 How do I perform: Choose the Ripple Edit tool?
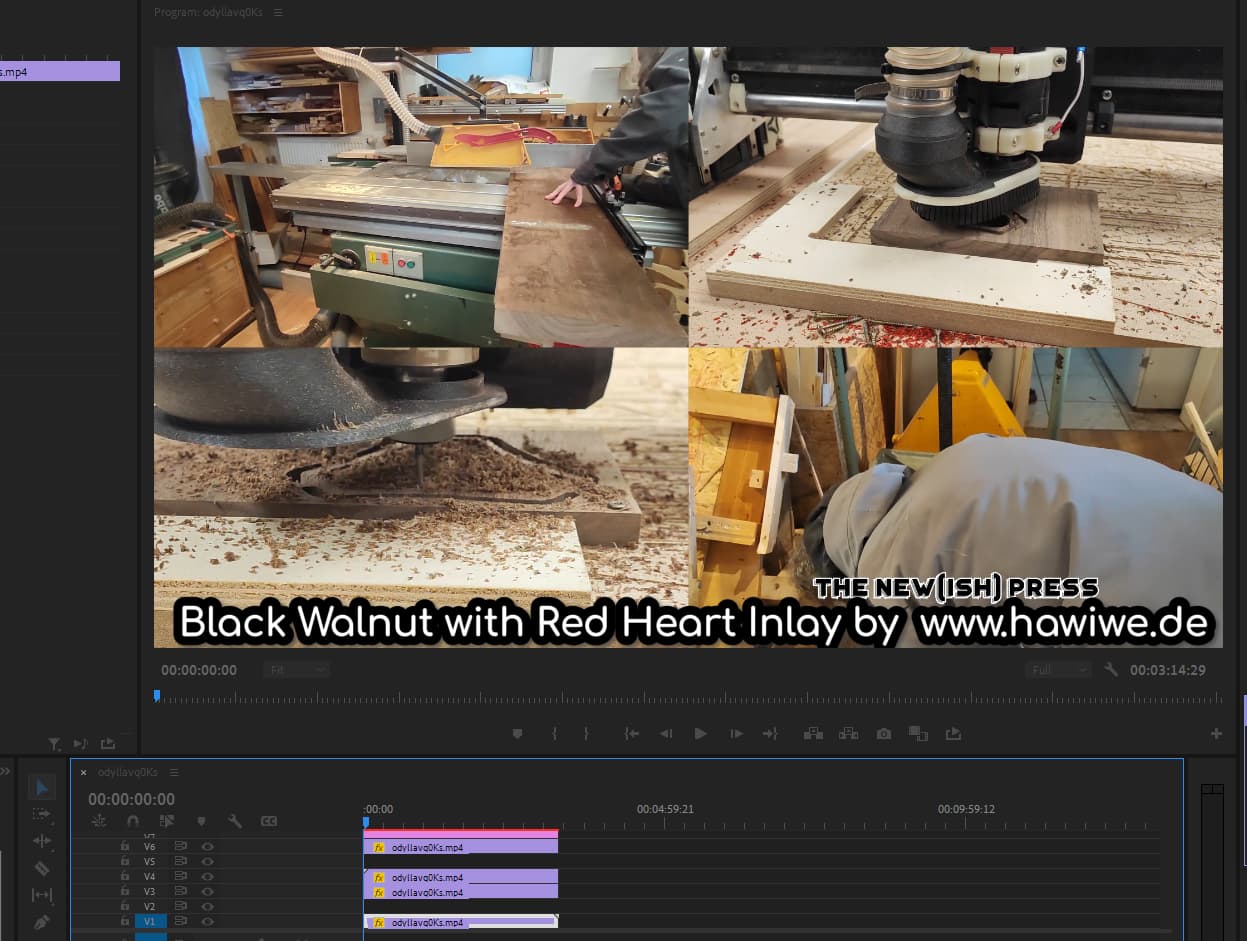42,841
